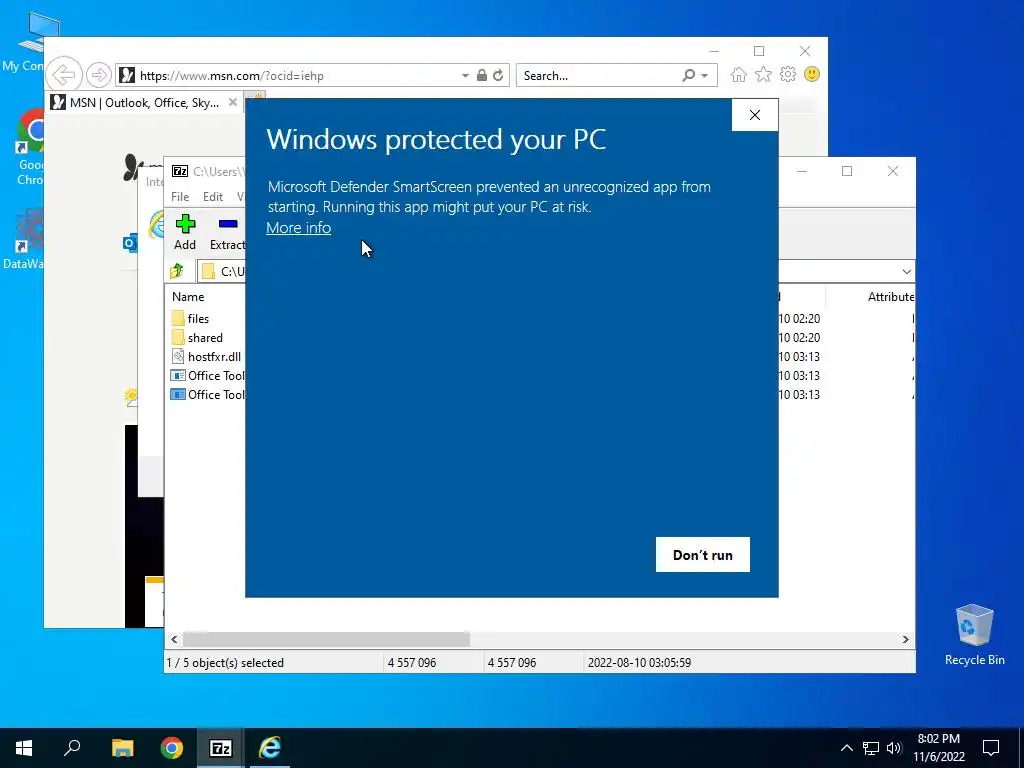Close the SmartScreen dialog

point(755,115)
